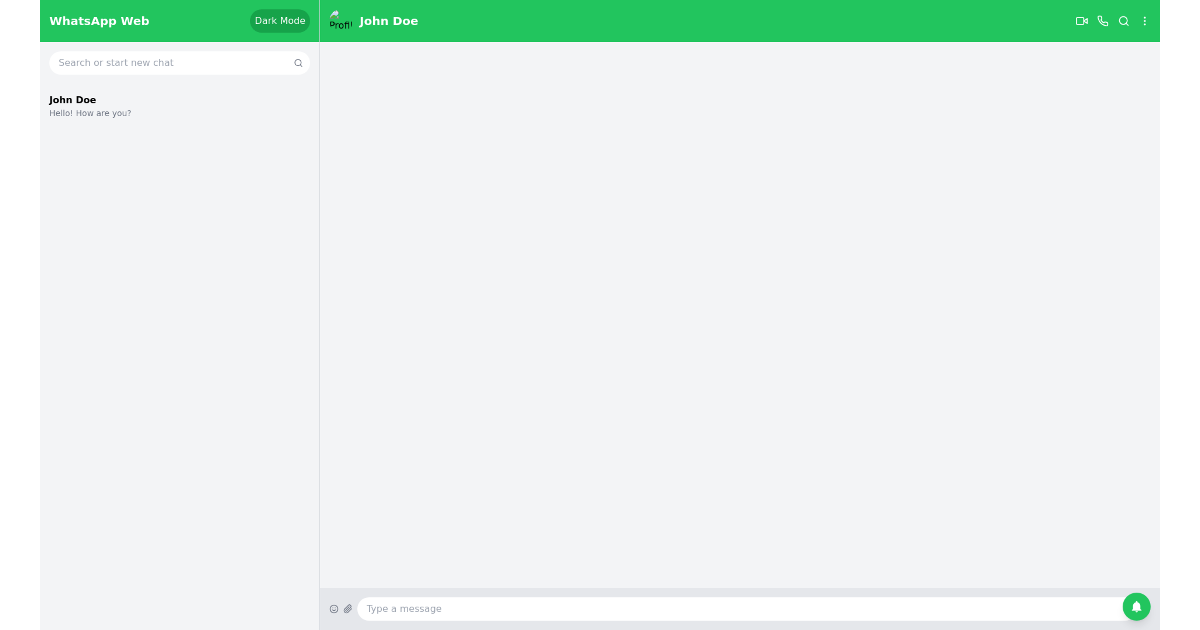Screen dimensions: 1200x630
Task: Click the "Hello! How are you?" message preview
Action: pos(90,113)
